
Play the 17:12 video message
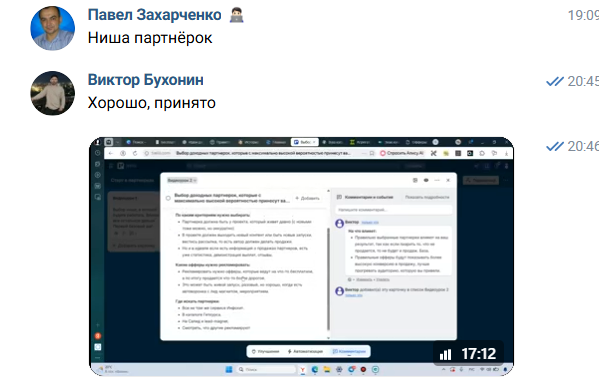tap(301, 256)
